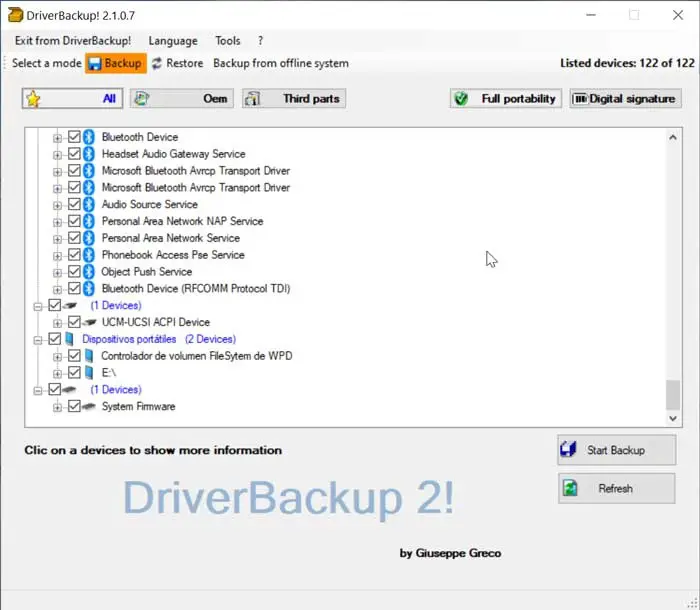Click the scroll up arrow of device list
Screen dimensions: 700x610
[673, 137]
